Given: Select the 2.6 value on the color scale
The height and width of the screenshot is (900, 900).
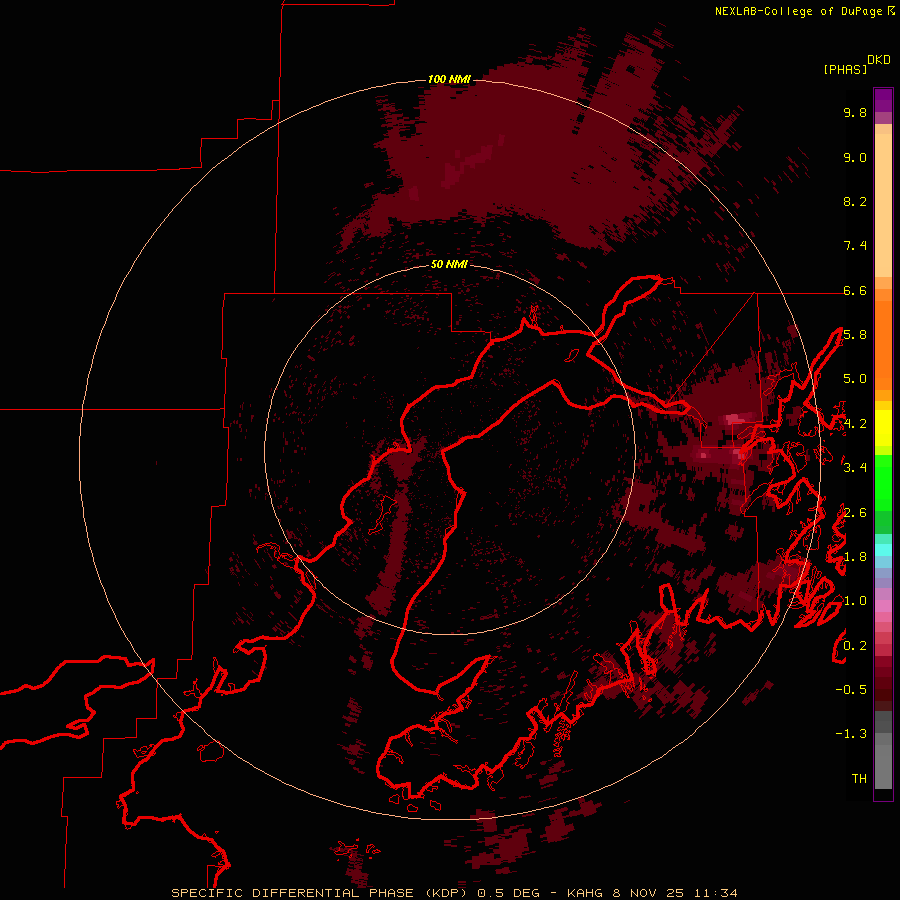Looking at the screenshot, I should pos(855,513).
